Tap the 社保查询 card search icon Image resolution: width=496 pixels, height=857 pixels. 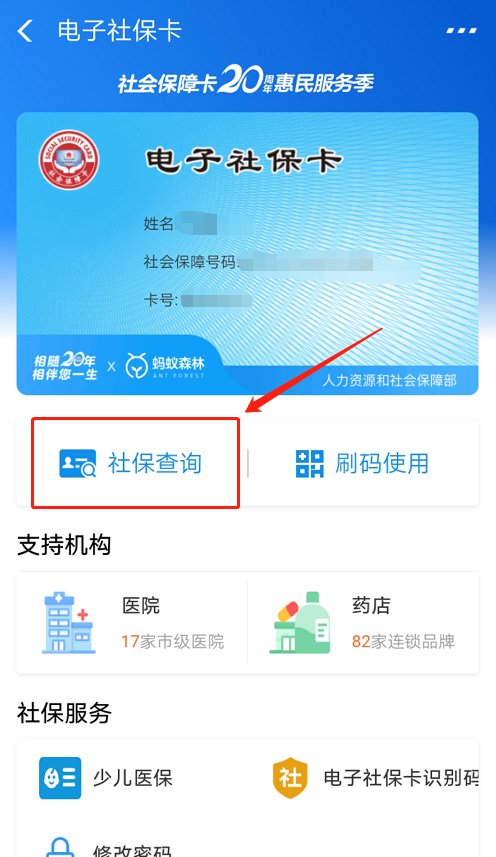tap(78, 463)
